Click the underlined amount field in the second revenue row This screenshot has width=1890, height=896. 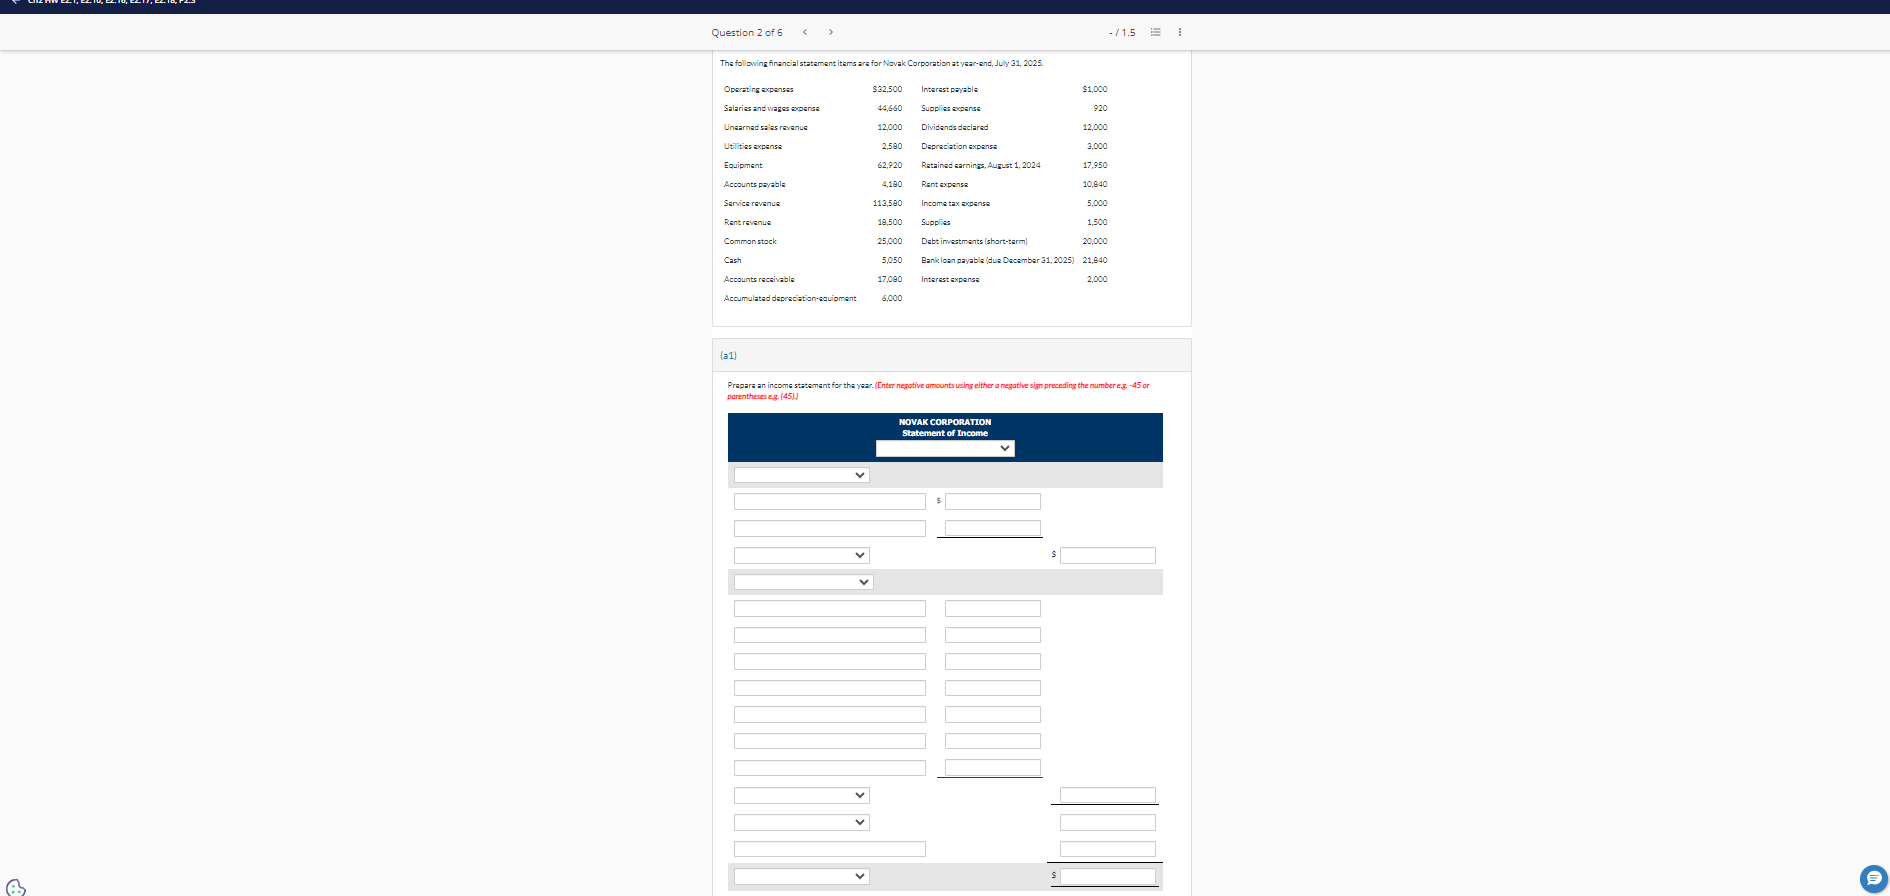point(993,528)
